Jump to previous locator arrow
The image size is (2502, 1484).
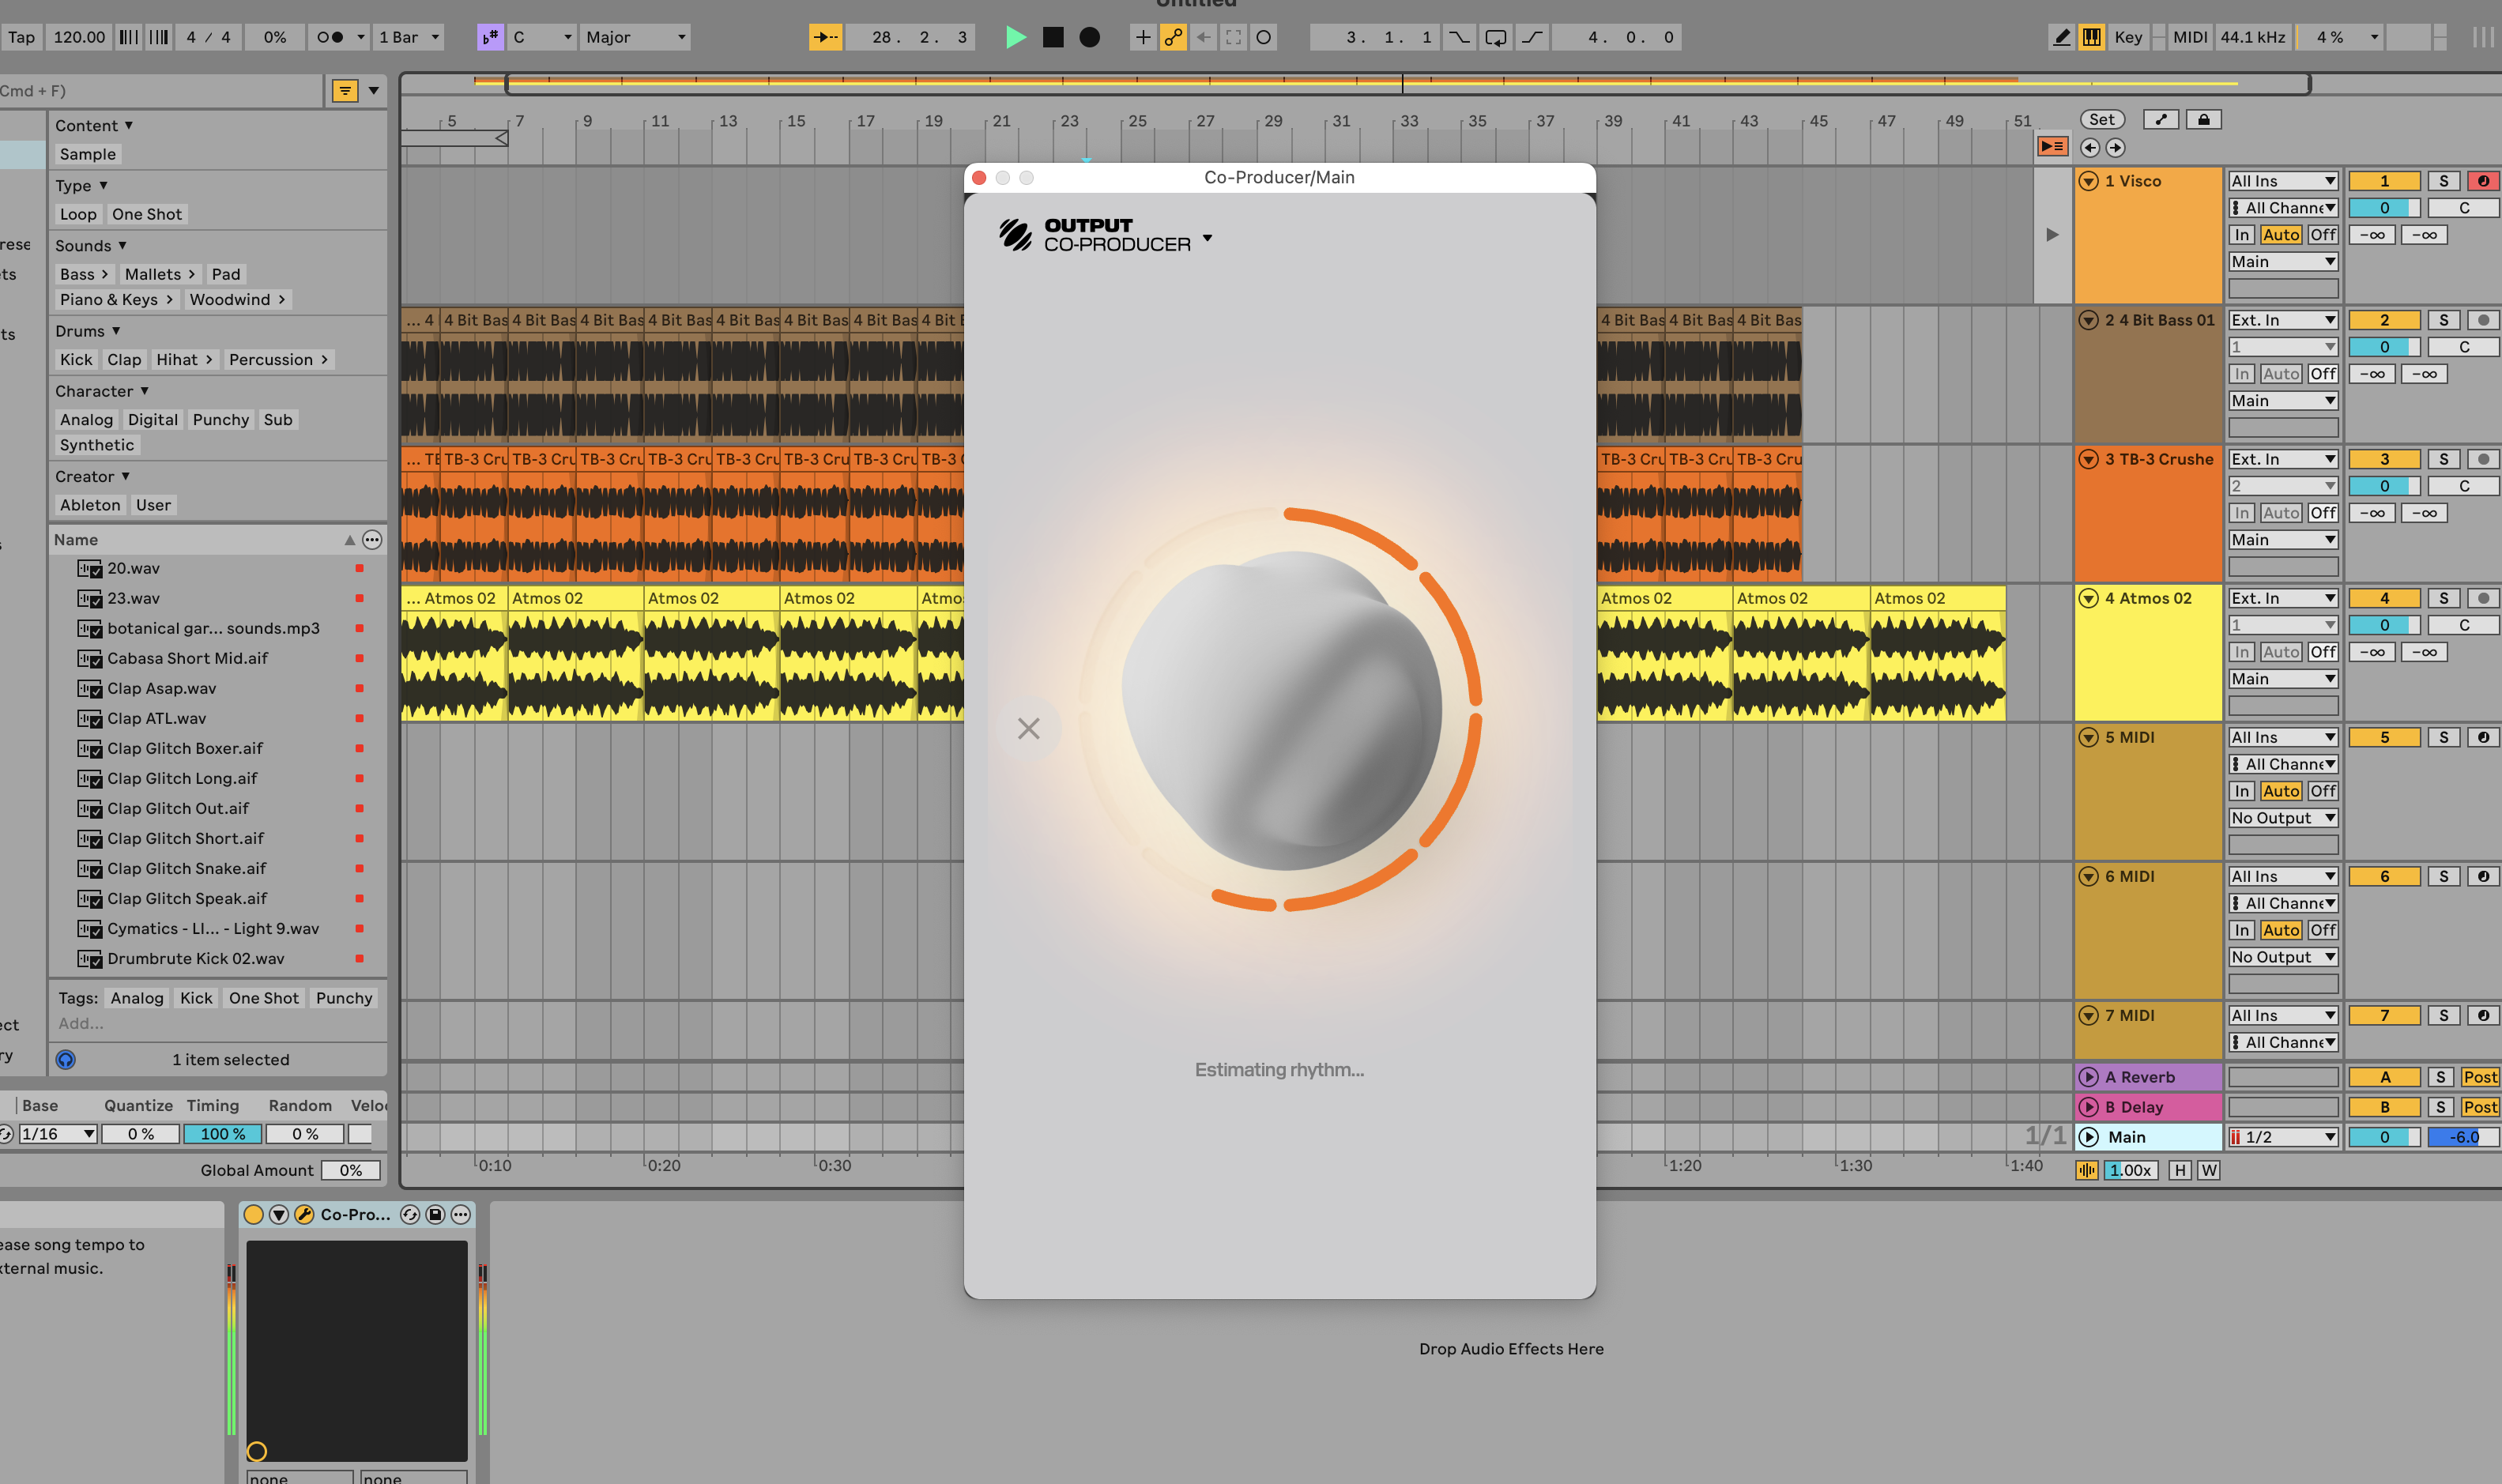point(2090,148)
